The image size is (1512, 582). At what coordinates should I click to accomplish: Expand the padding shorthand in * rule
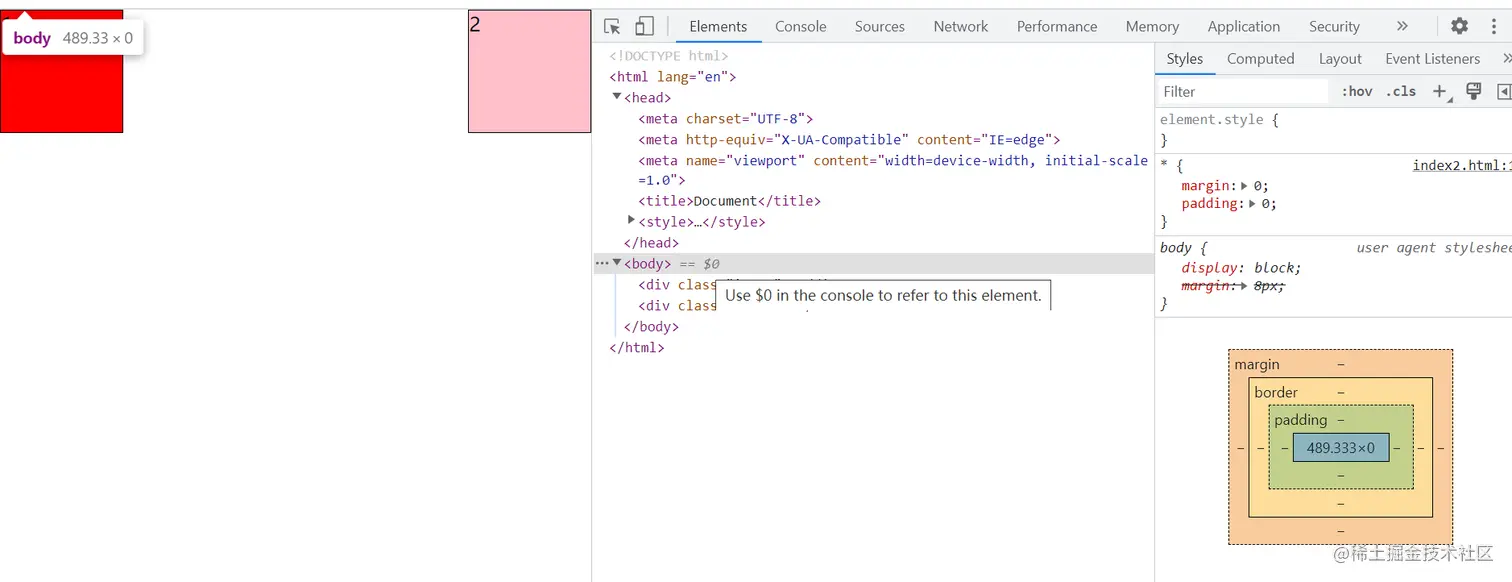[x=1253, y=203]
